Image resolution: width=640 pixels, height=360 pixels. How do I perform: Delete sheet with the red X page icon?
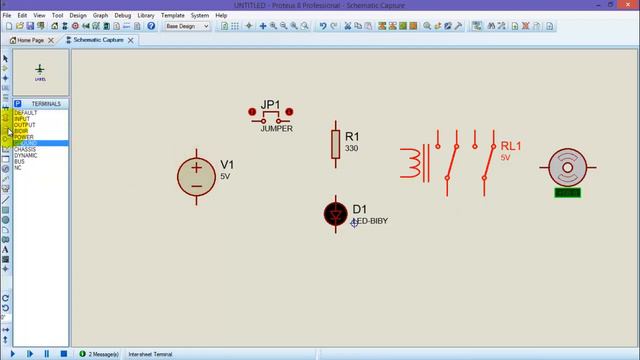point(526,26)
